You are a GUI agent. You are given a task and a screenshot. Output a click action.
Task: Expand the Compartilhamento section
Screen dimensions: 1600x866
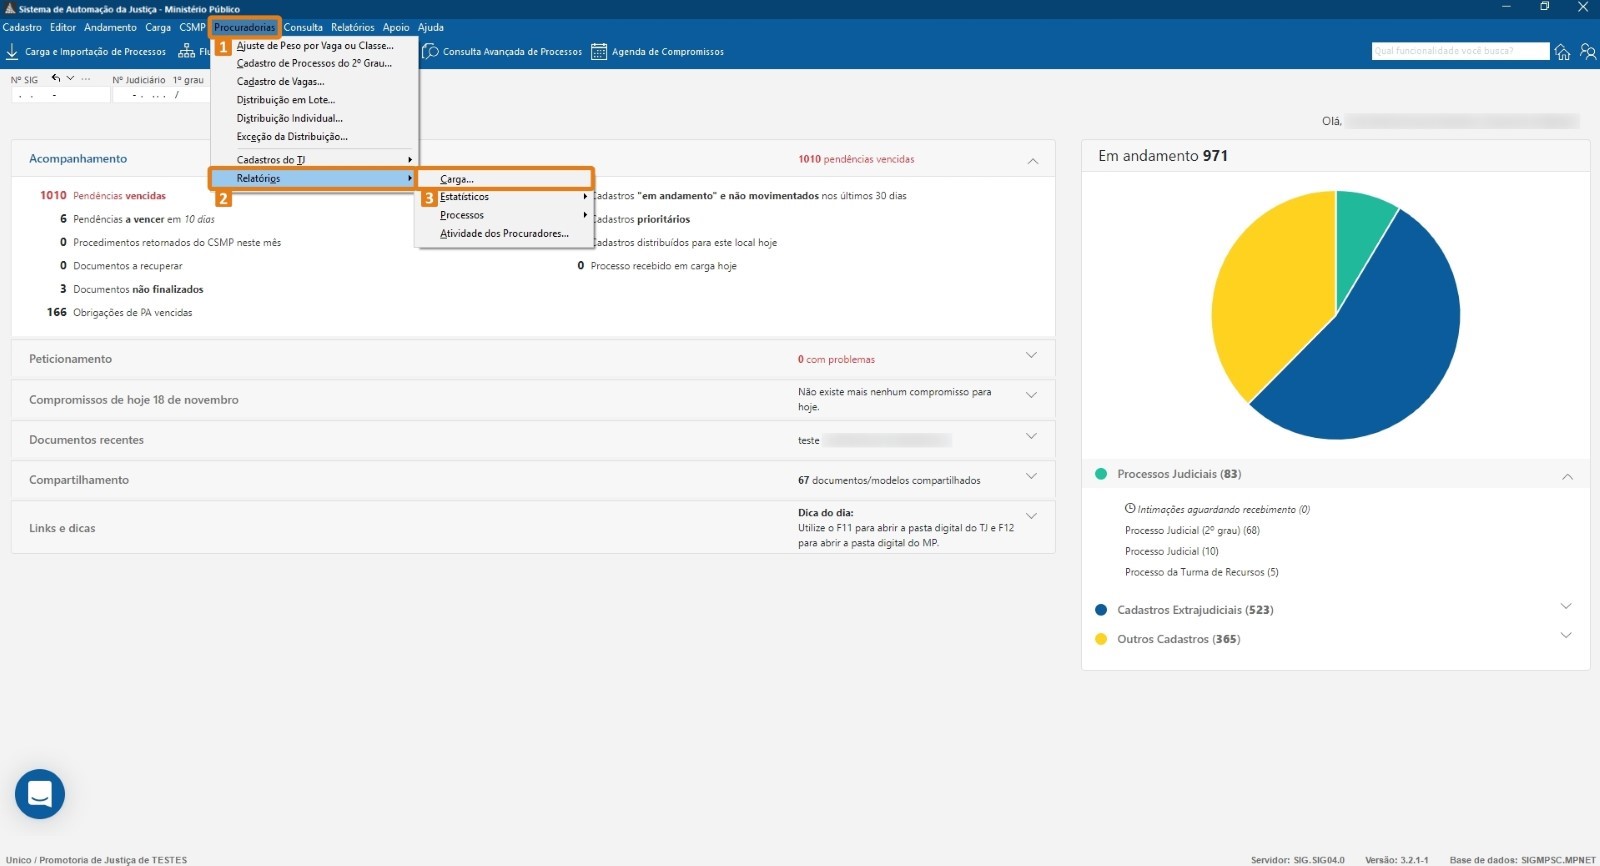[x=1031, y=477]
